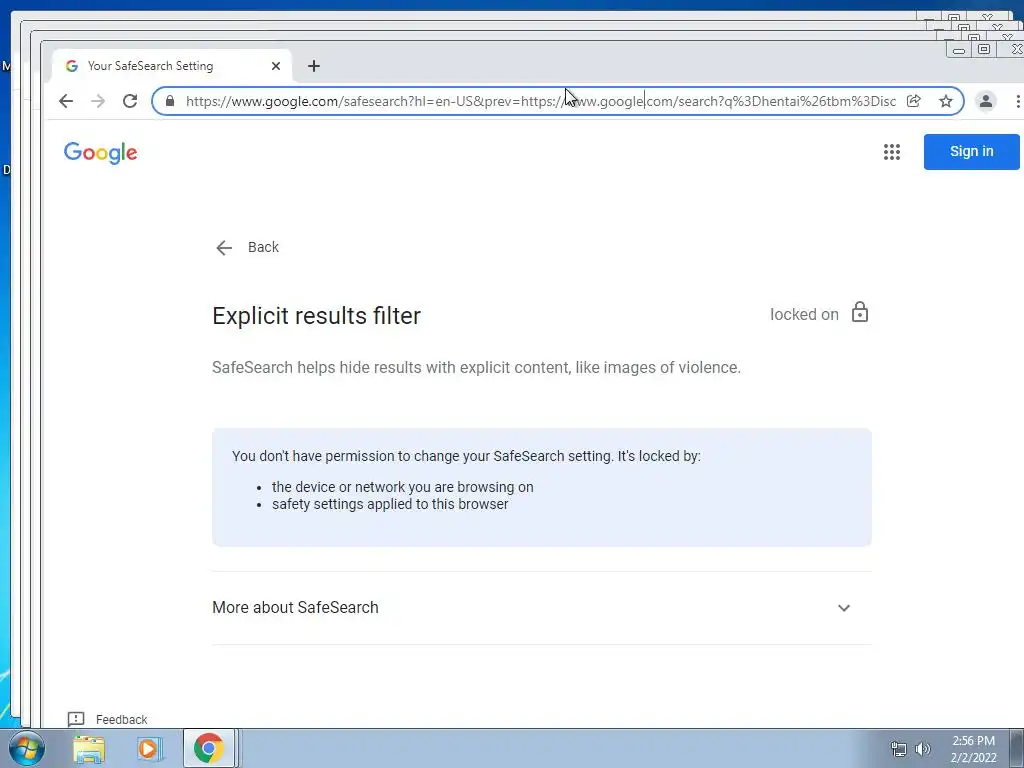
Task: Open a new tab with plus button
Action: 314,66
